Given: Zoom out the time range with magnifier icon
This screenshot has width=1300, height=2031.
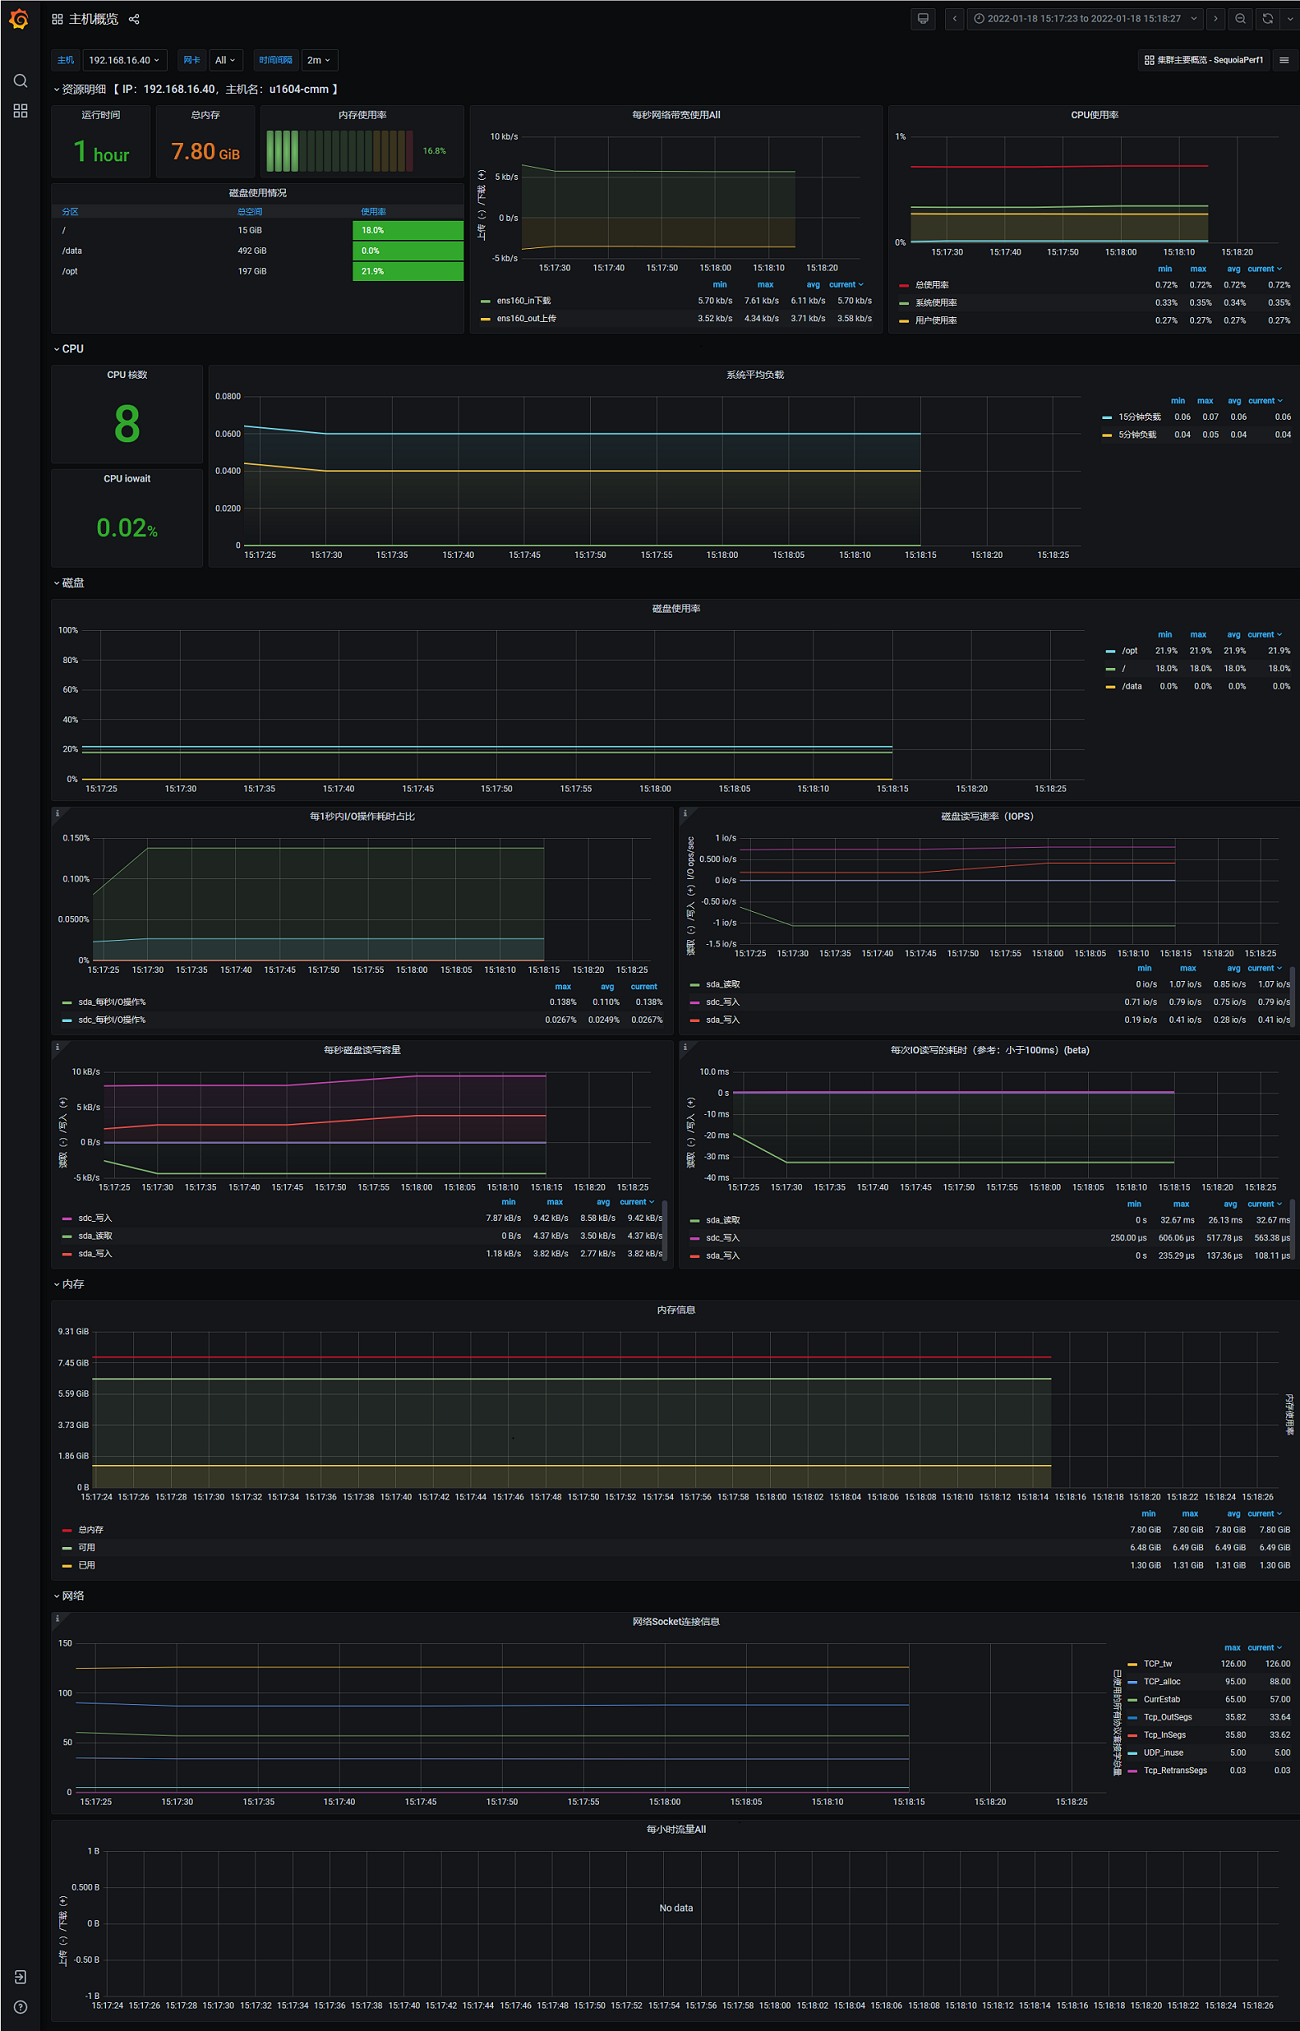Looking at the screenshot, I should pos(1240,19).
